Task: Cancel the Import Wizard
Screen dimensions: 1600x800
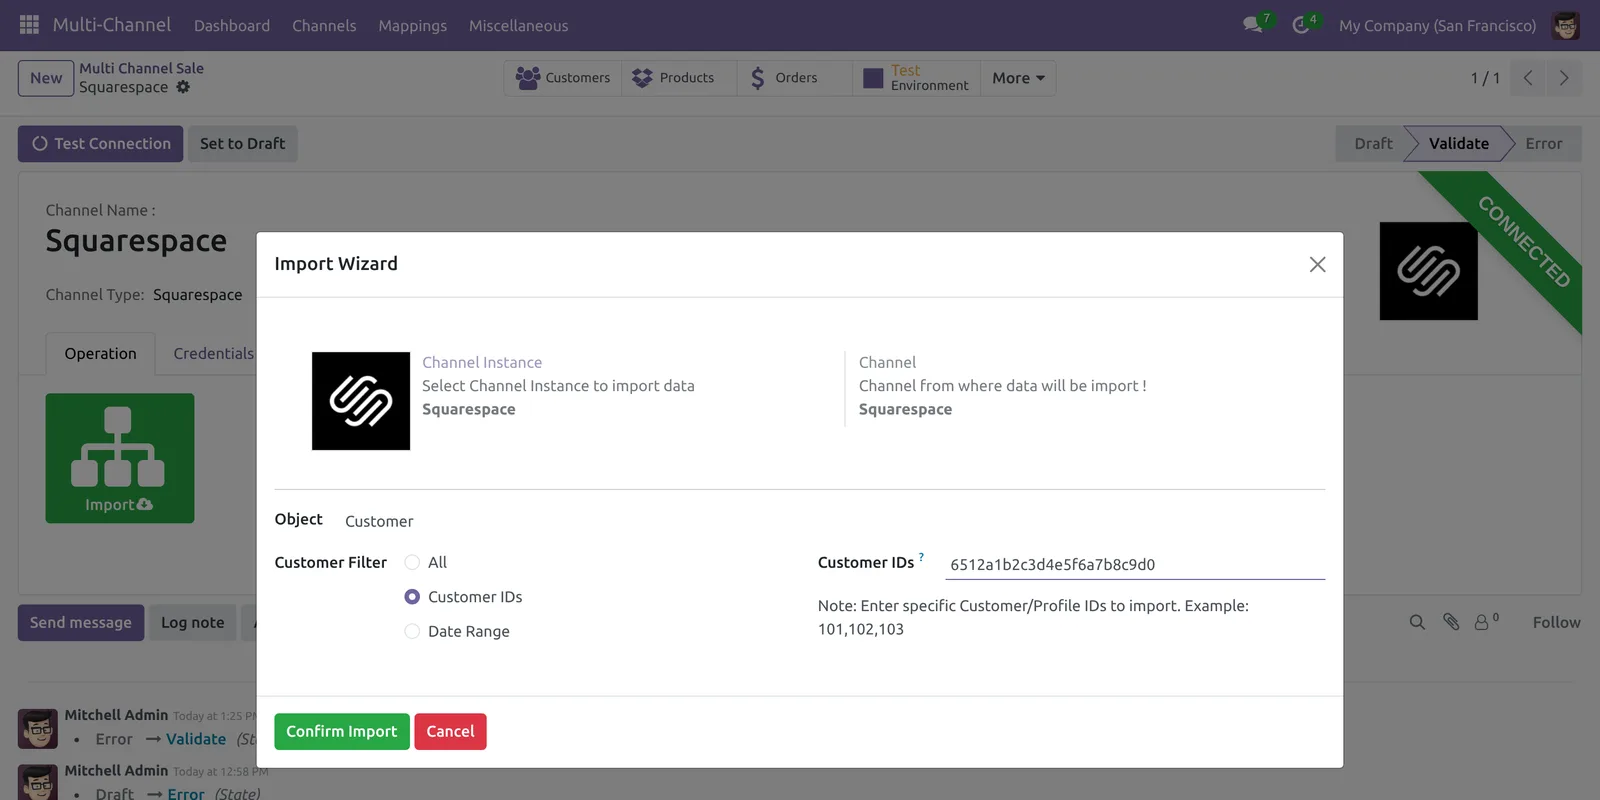Action: pos(450,731)
